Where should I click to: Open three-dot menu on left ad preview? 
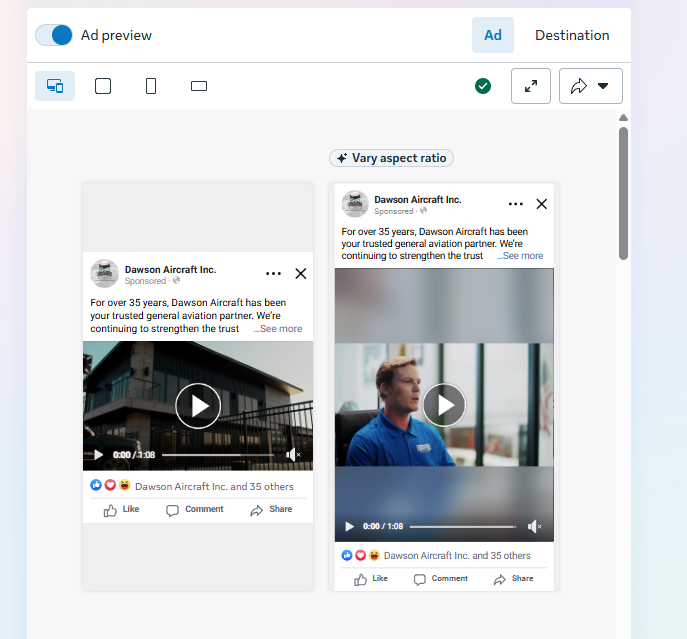pos(273,273)
